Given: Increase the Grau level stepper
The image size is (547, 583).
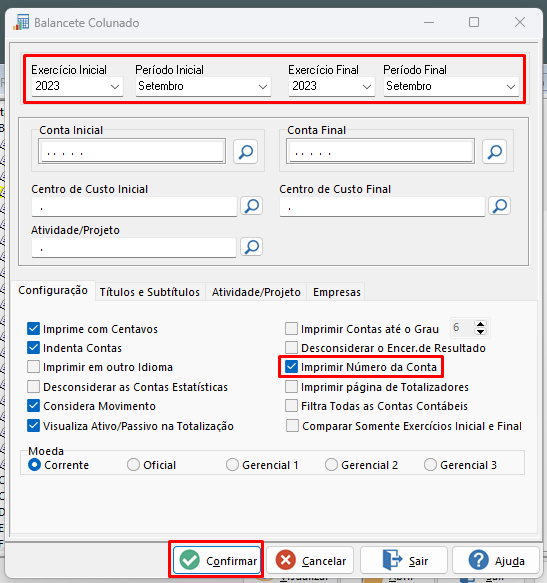Looking at the screenshot, I should click(480, 324).
